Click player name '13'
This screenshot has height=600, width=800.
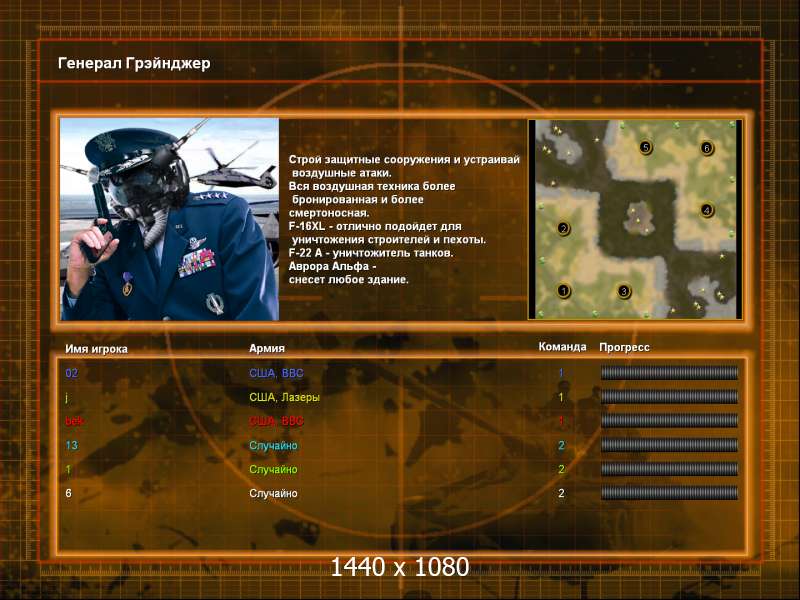(71, 445)
